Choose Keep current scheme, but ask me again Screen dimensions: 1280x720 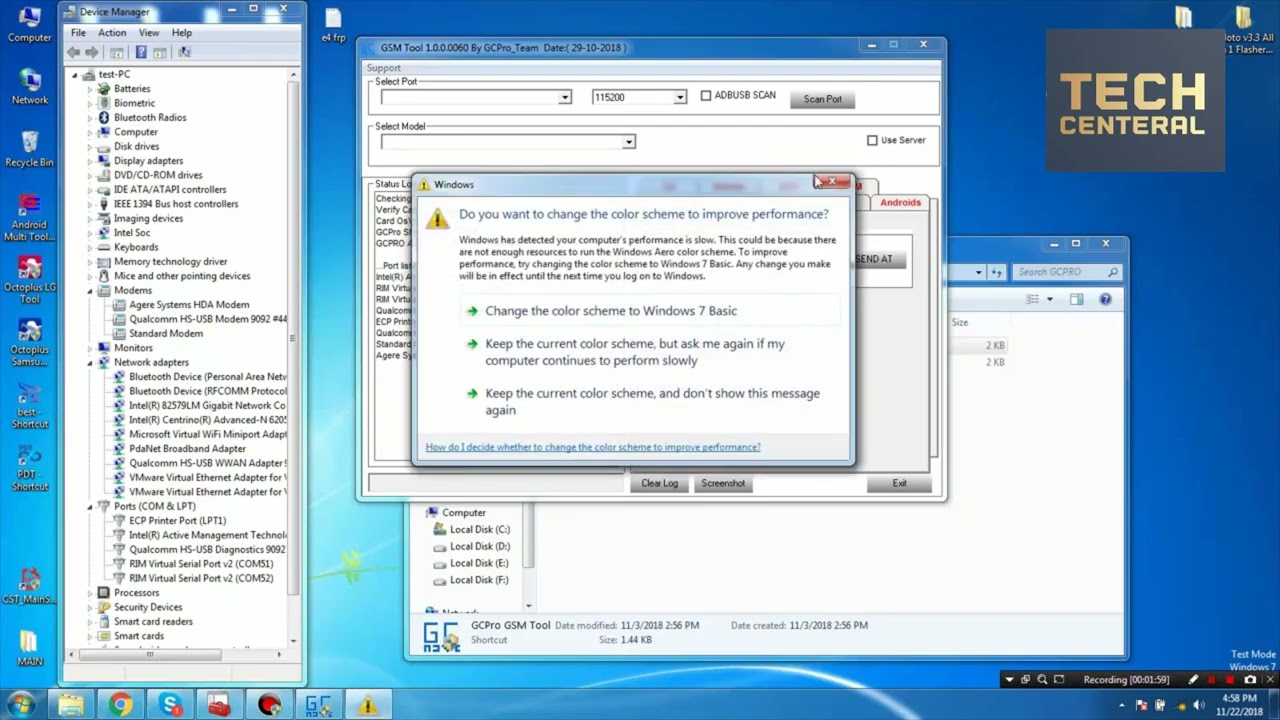click(651, 352)
